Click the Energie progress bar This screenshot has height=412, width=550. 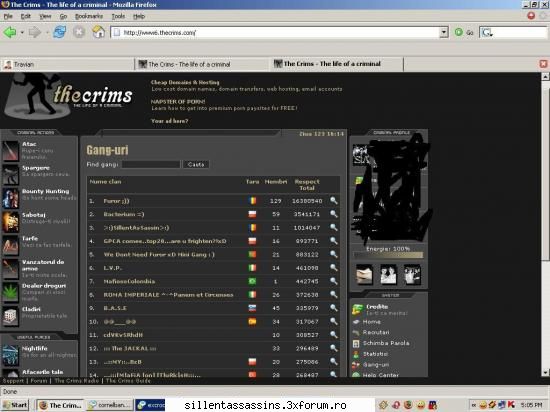[389, 255]
